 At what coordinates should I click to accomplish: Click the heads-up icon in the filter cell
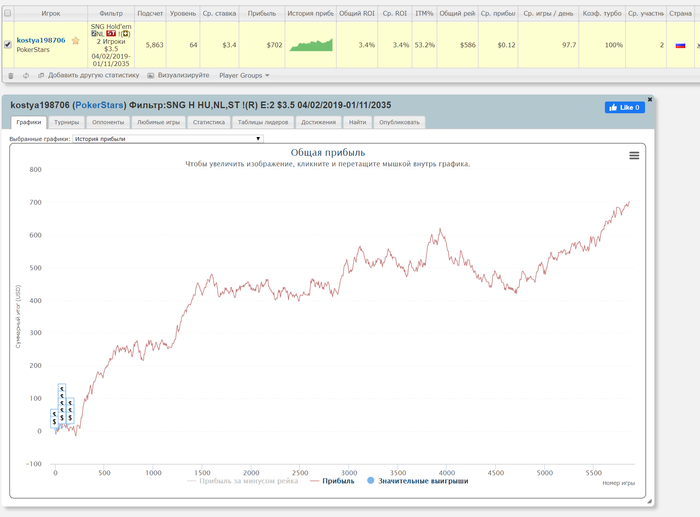pos(94,33)
